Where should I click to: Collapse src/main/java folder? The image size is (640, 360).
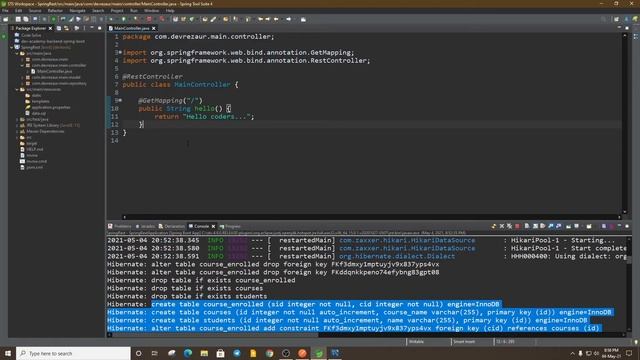(17, 53)
